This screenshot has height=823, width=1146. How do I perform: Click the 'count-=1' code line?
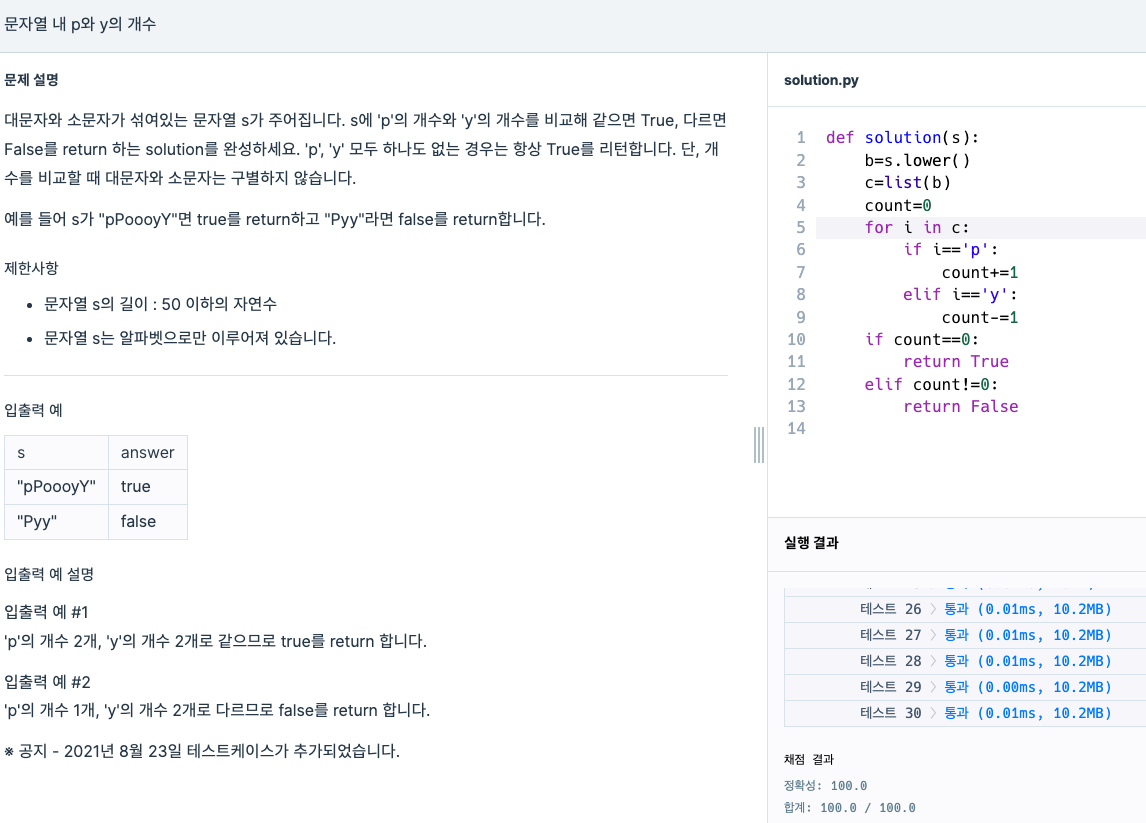(x=980, y=317)
